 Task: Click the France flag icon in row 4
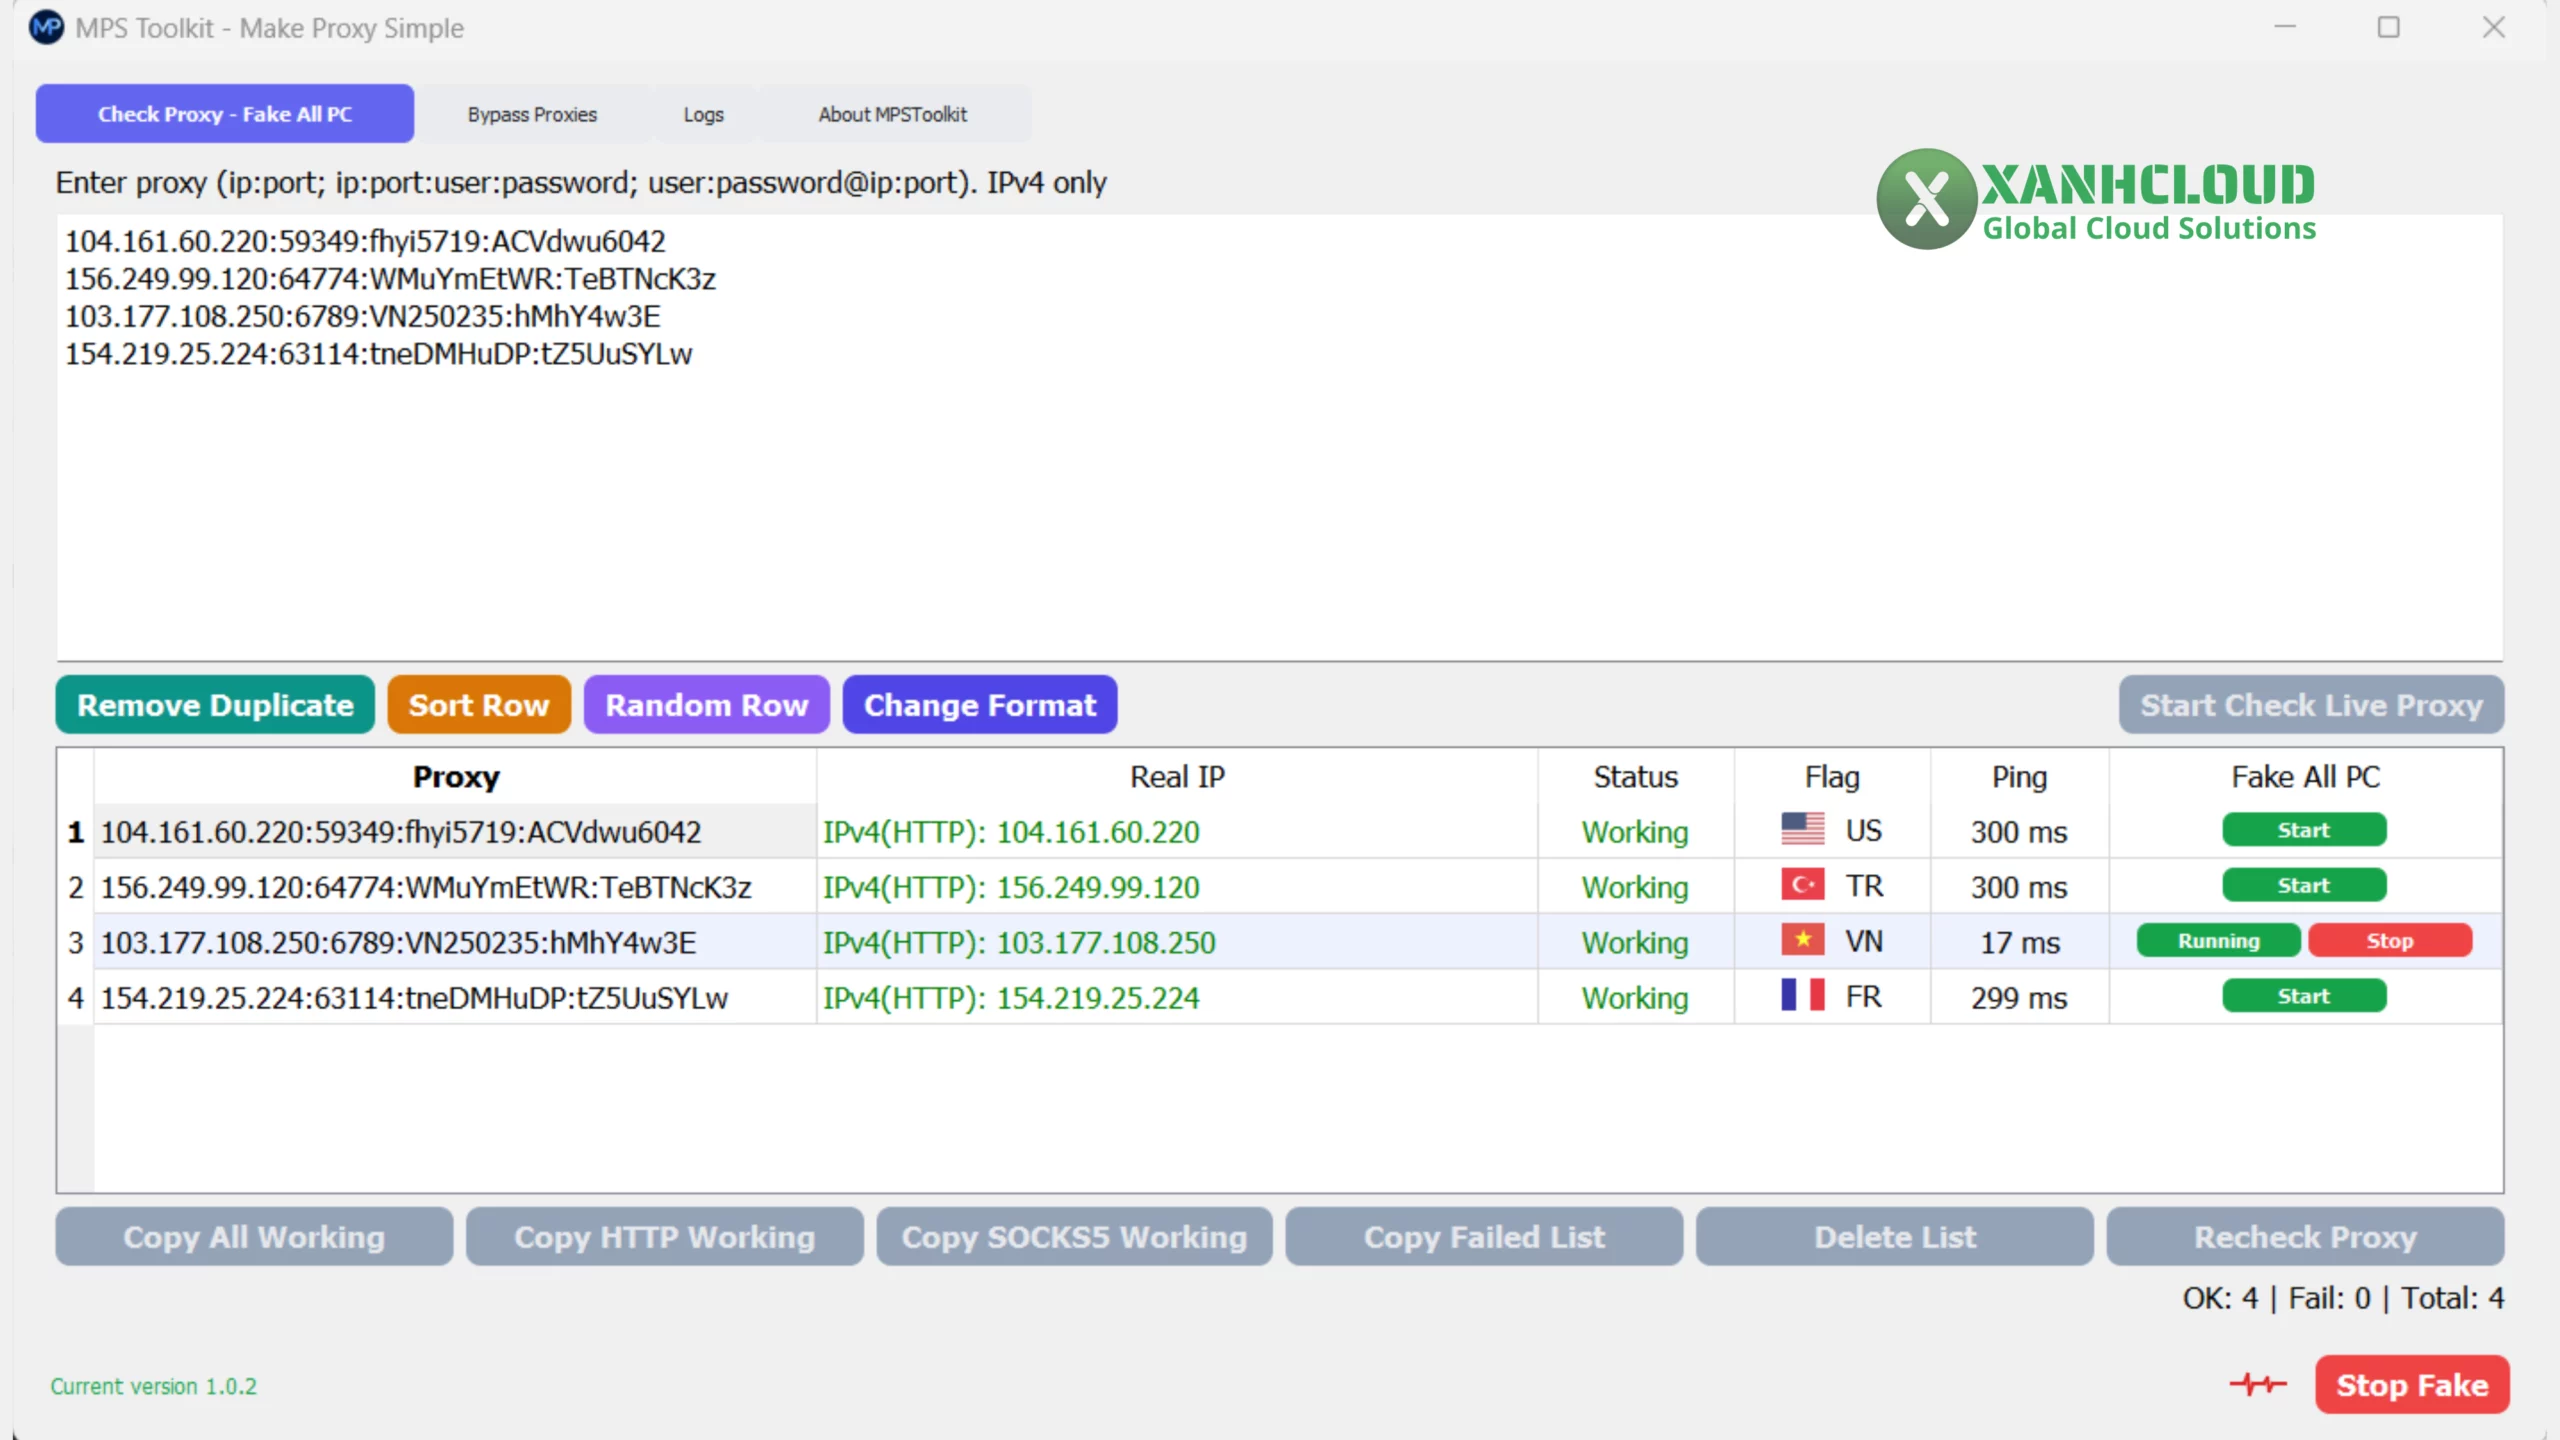1802,996
